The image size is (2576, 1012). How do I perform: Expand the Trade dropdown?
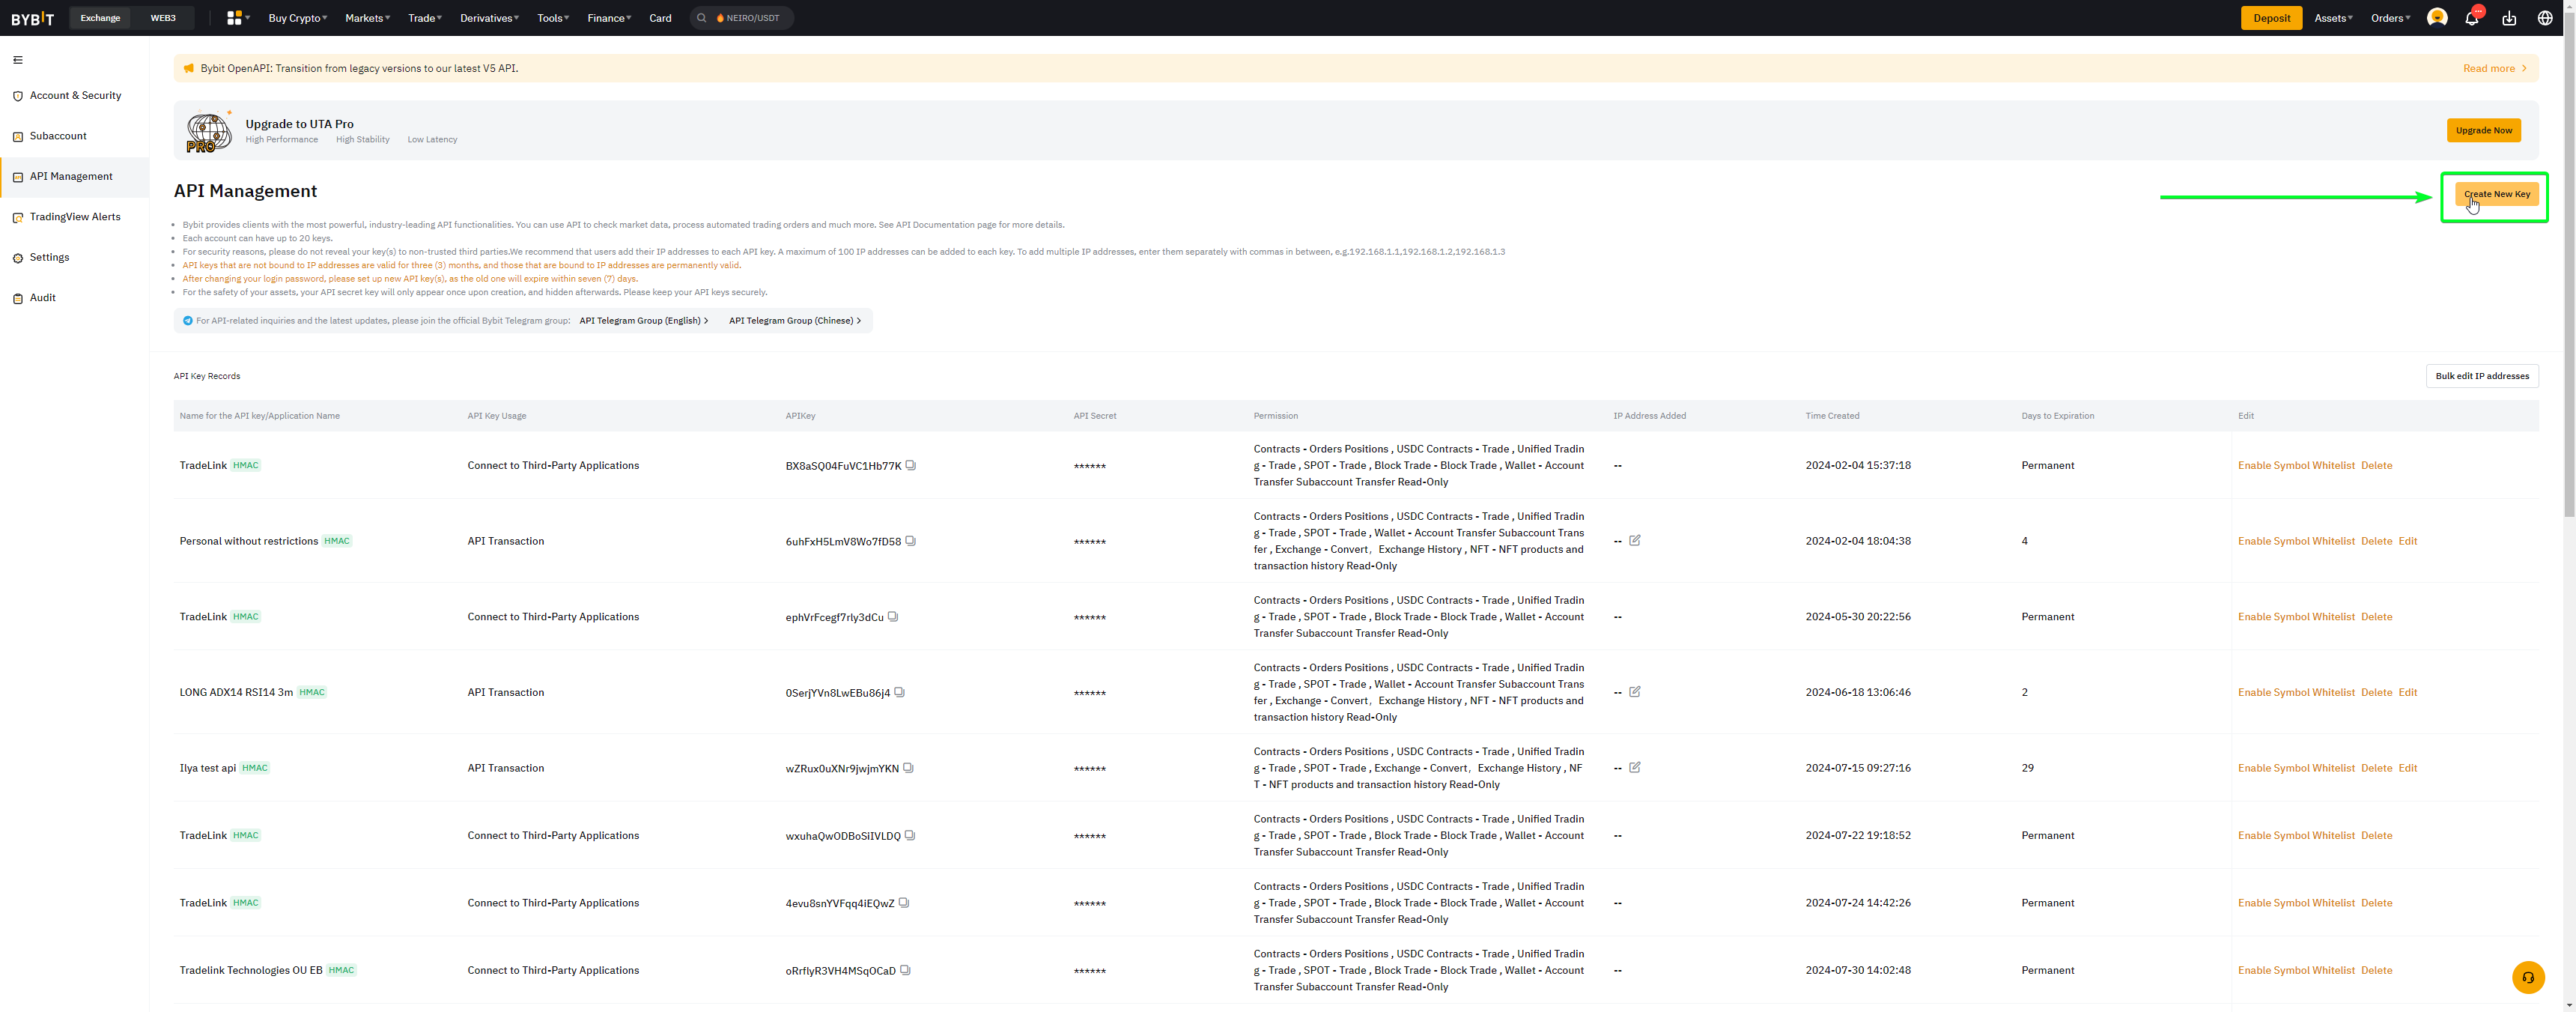click(x=425, y=18)
